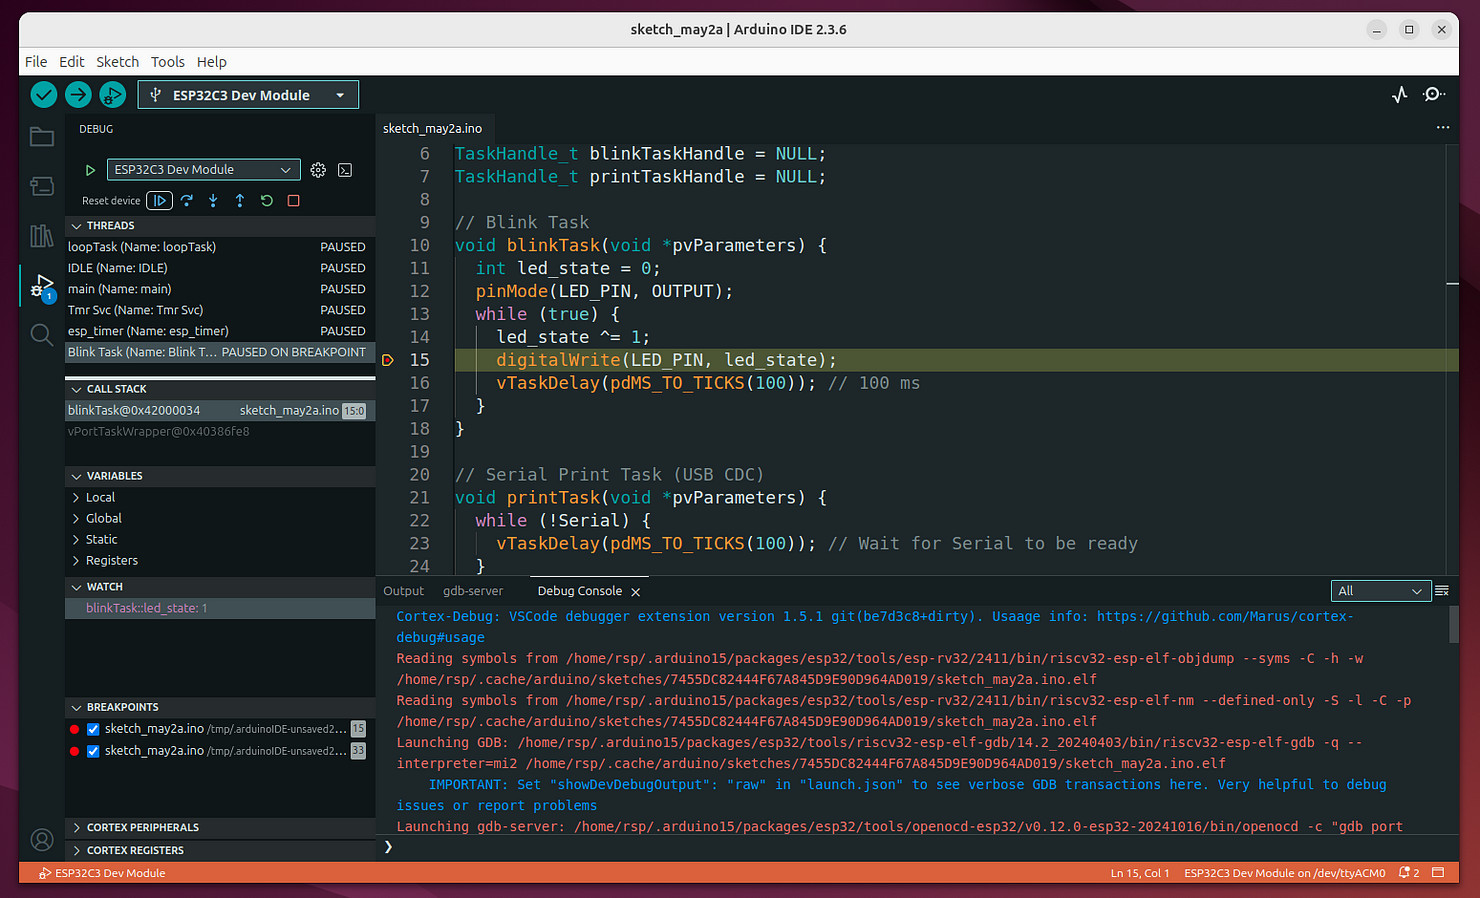Toggle the bottom panel icon in status bar
This screenshot has width=1480, height=898.
[x=1438, y=873]
